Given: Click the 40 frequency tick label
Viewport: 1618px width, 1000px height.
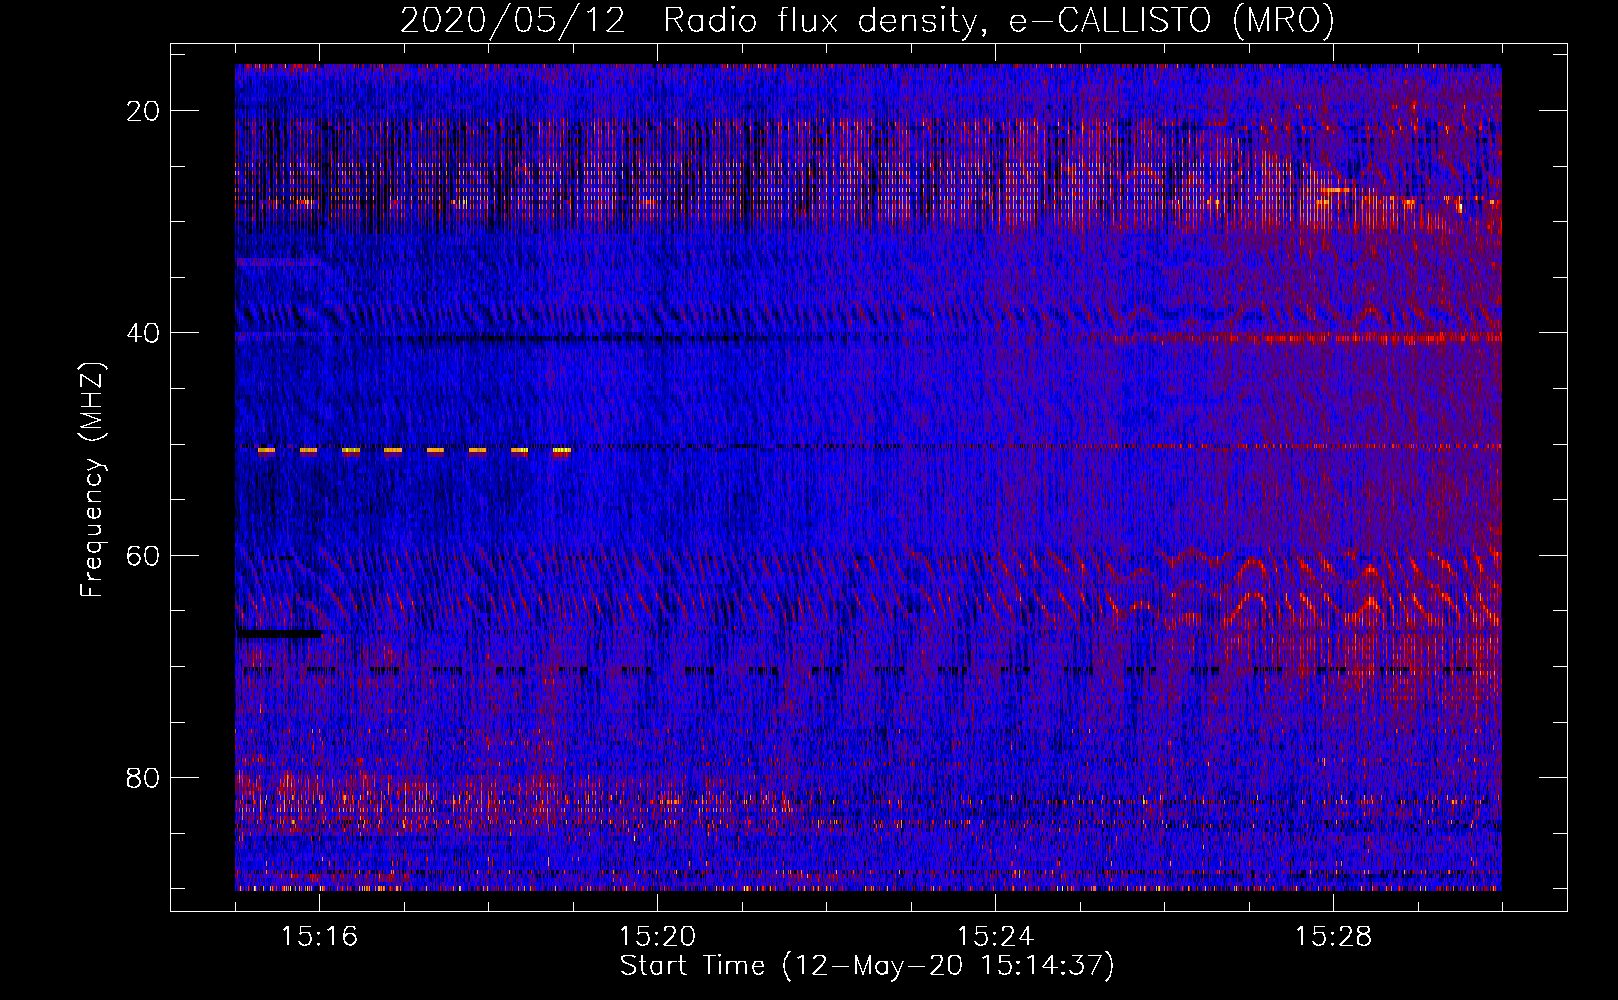Looking at the screenshot, I should coord(143,333).
